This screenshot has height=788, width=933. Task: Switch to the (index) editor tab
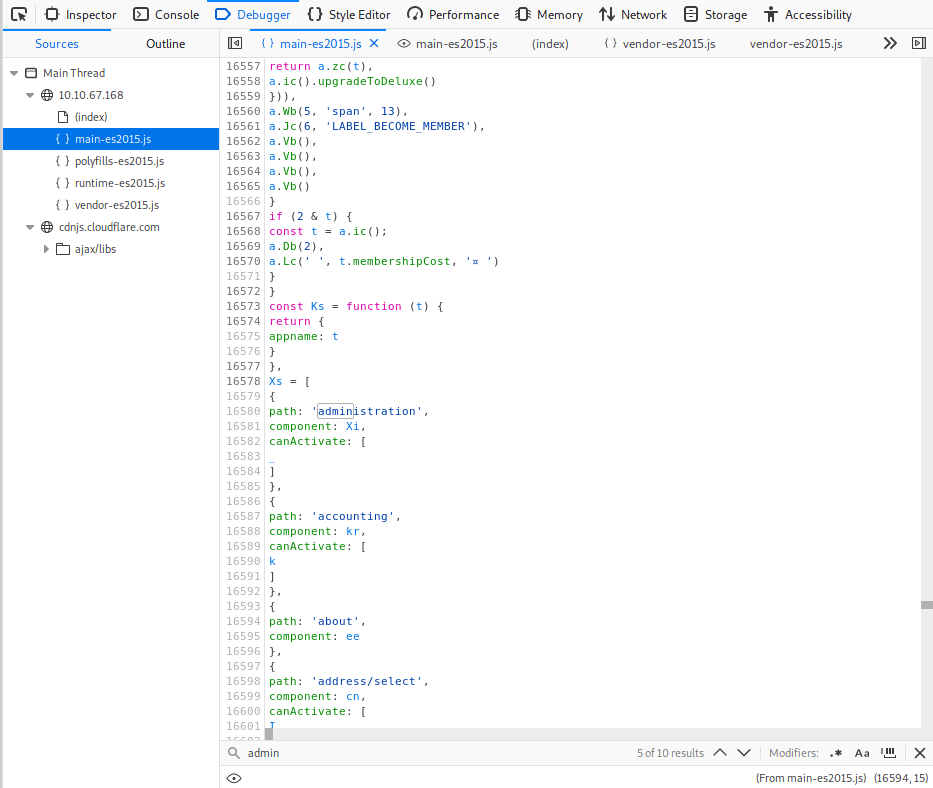click(x=550, y=43)
